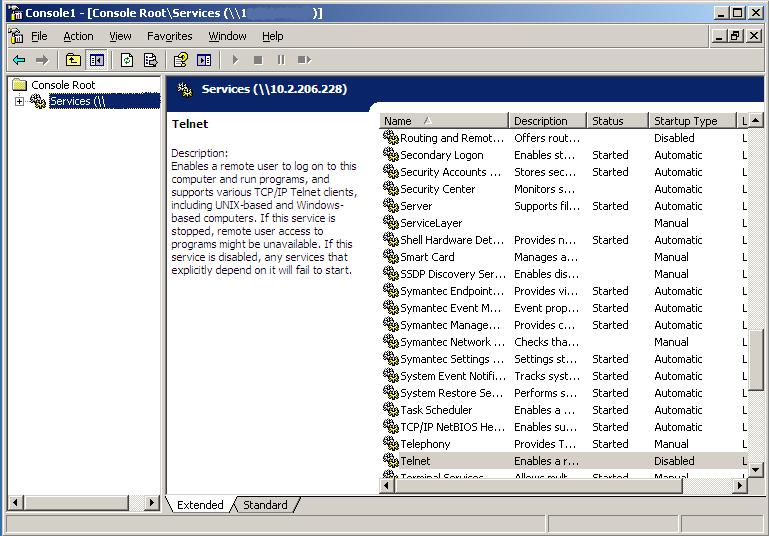
Task: Switch to the Standard tab
Action: (x=265, y=505)
